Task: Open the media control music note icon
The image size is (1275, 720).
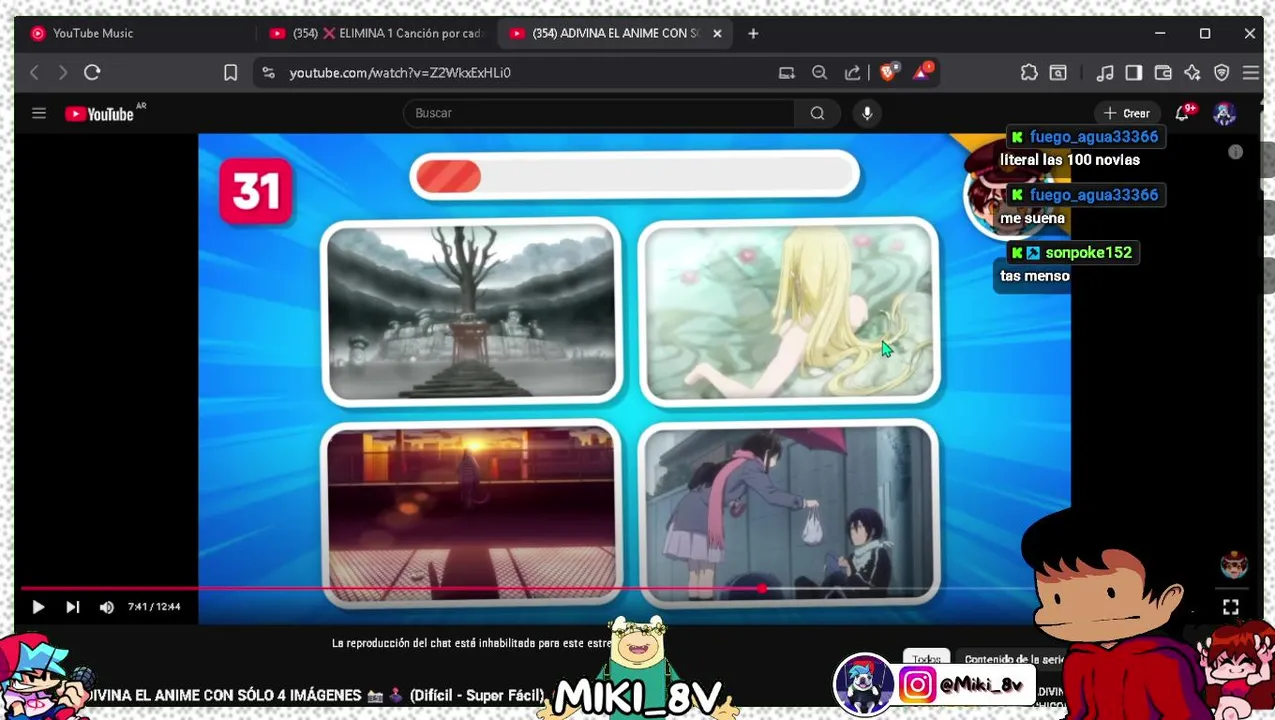Action: click(1105, 73)
